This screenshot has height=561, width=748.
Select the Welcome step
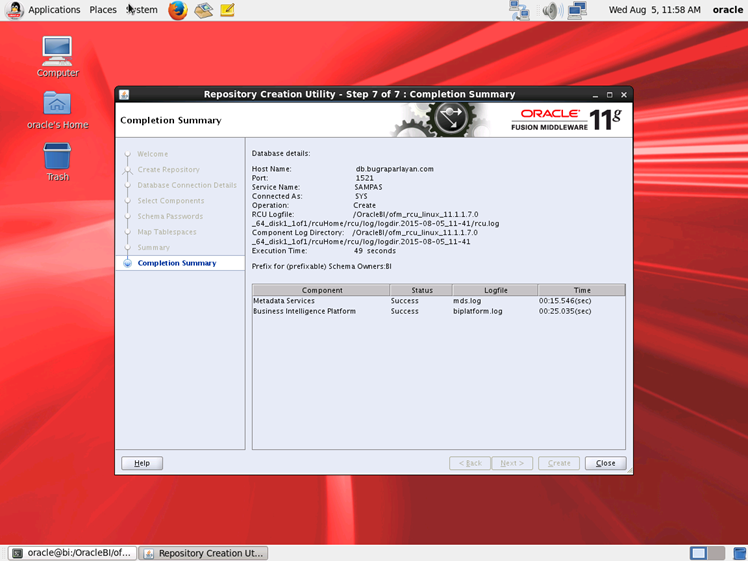click(153, 154)
